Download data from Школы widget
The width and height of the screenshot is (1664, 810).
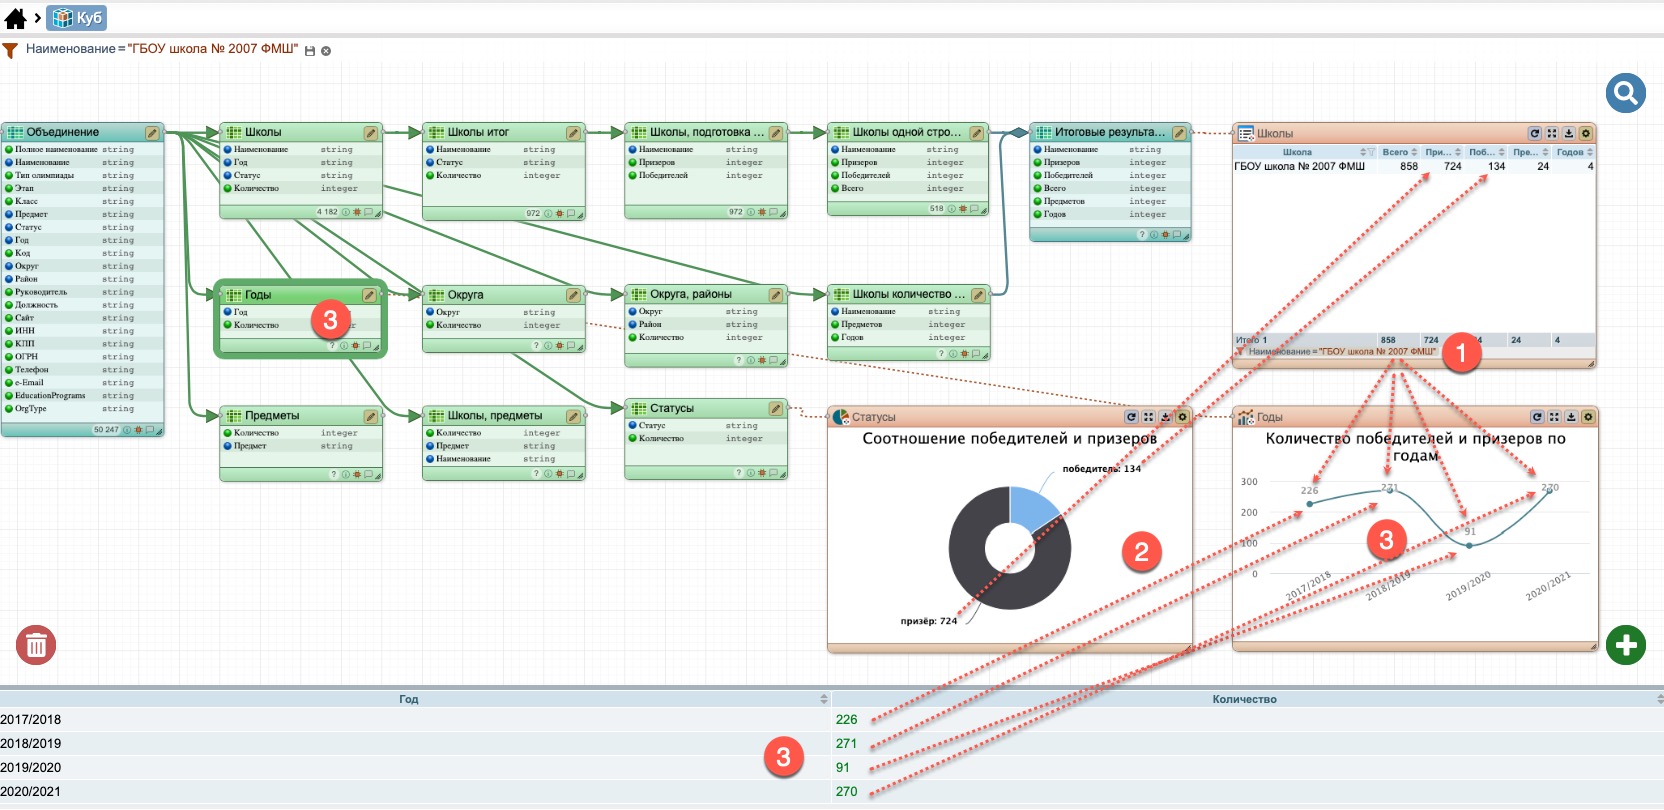[x=1569, y=133]
